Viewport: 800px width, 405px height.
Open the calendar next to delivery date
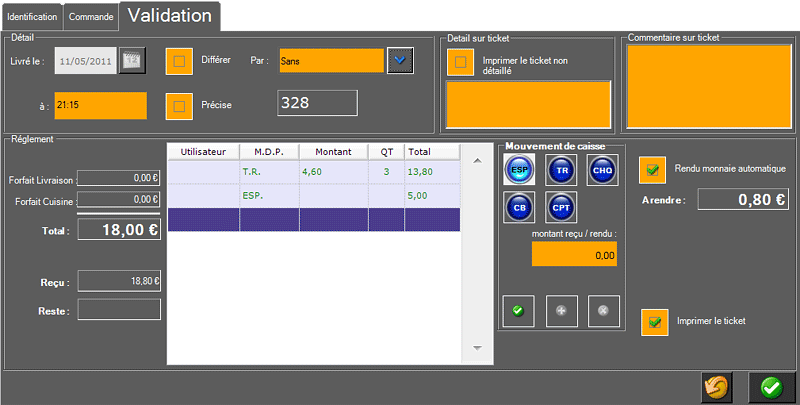click(x=133, y=60)
